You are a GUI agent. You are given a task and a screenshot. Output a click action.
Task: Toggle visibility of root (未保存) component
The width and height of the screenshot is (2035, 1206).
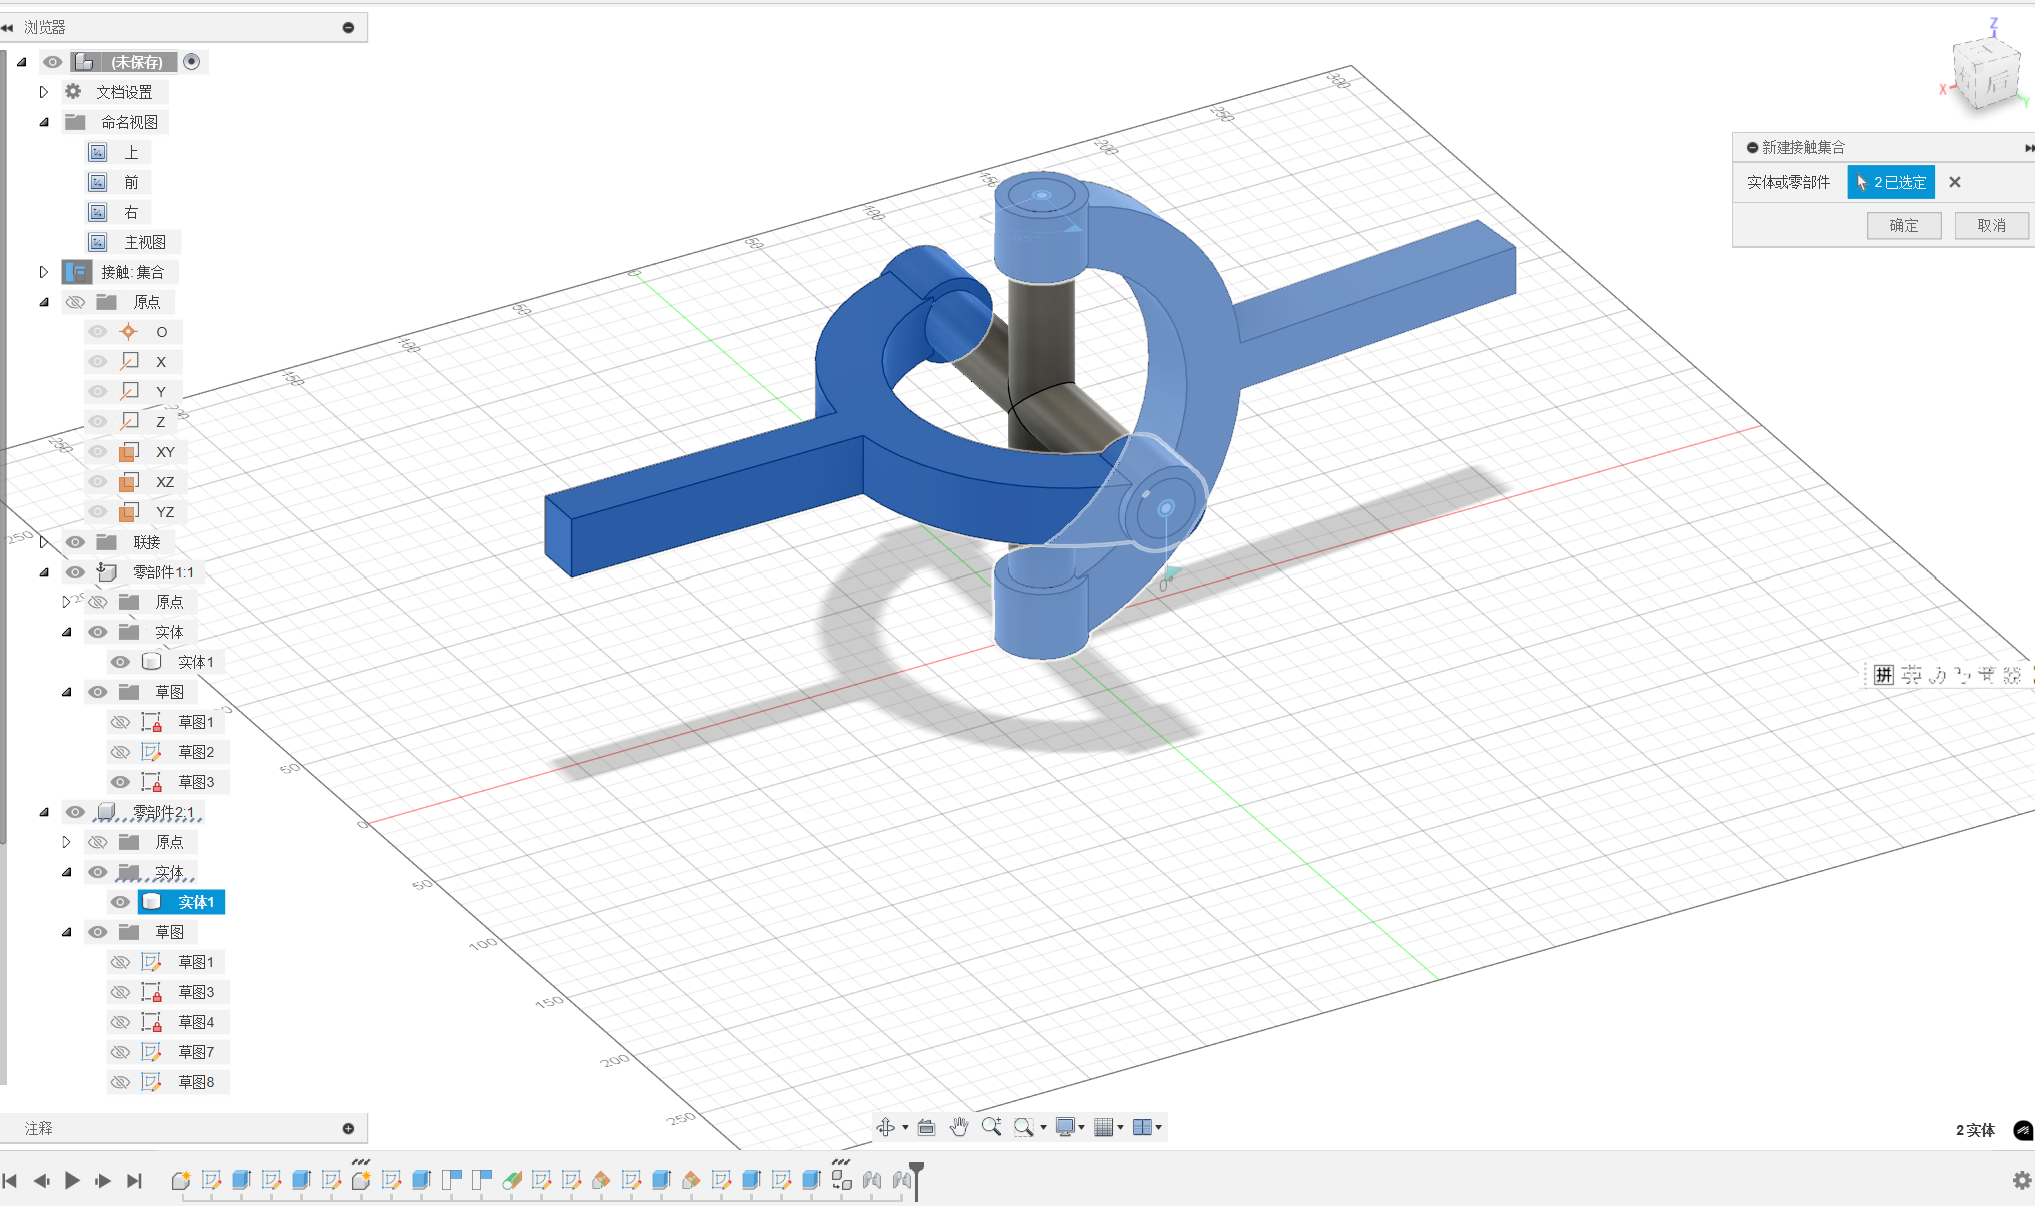[x=53, y=62]
